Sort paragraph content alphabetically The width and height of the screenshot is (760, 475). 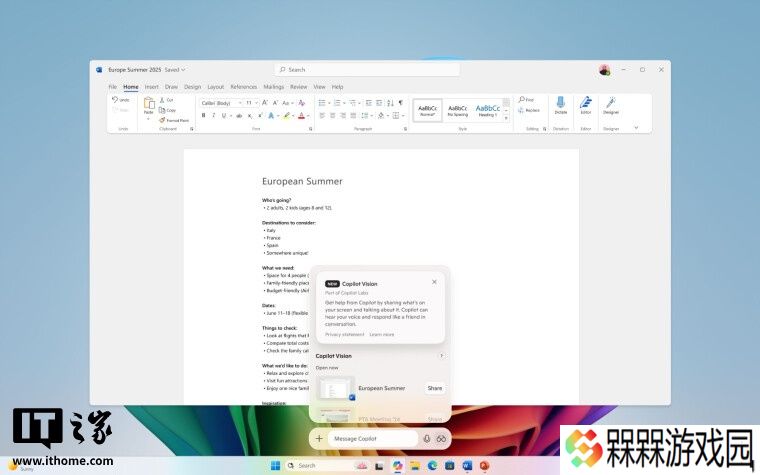pyautogui.click(x=390, y=103)
